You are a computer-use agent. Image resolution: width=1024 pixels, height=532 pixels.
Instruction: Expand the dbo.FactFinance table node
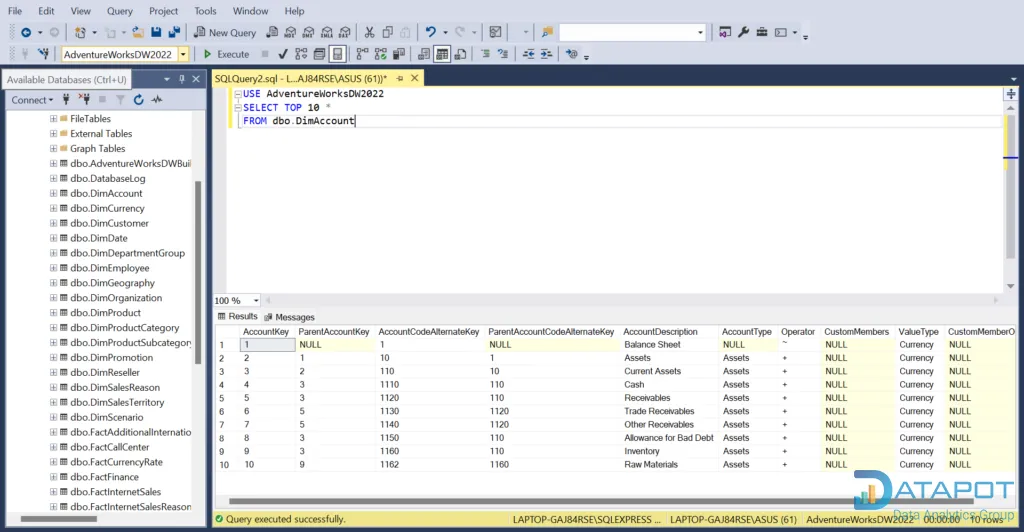53,477
